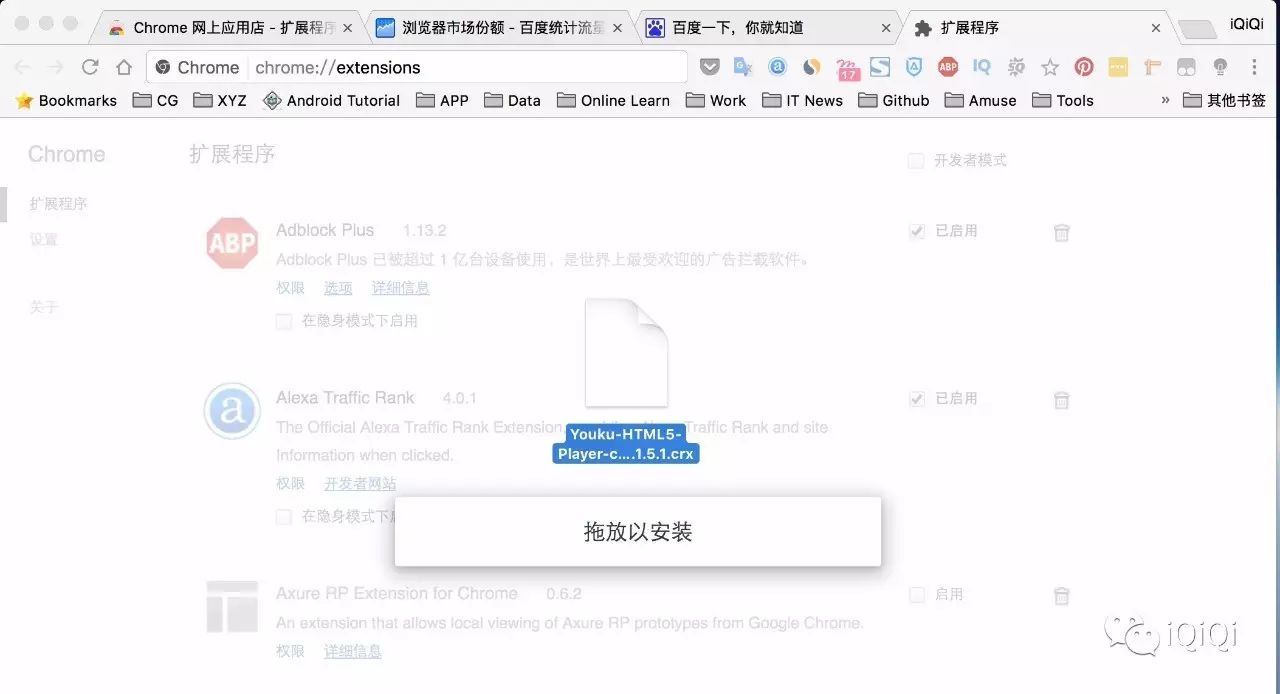1280x694 pixels.
Task: Open the Data bookmarks folder
Action: [x=512, y=100]
